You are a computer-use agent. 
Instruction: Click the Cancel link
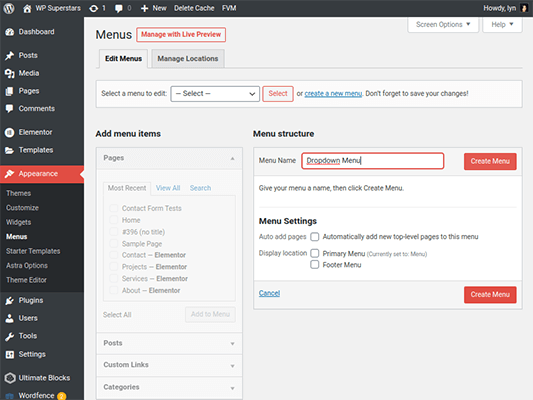(x=269, y=293)
